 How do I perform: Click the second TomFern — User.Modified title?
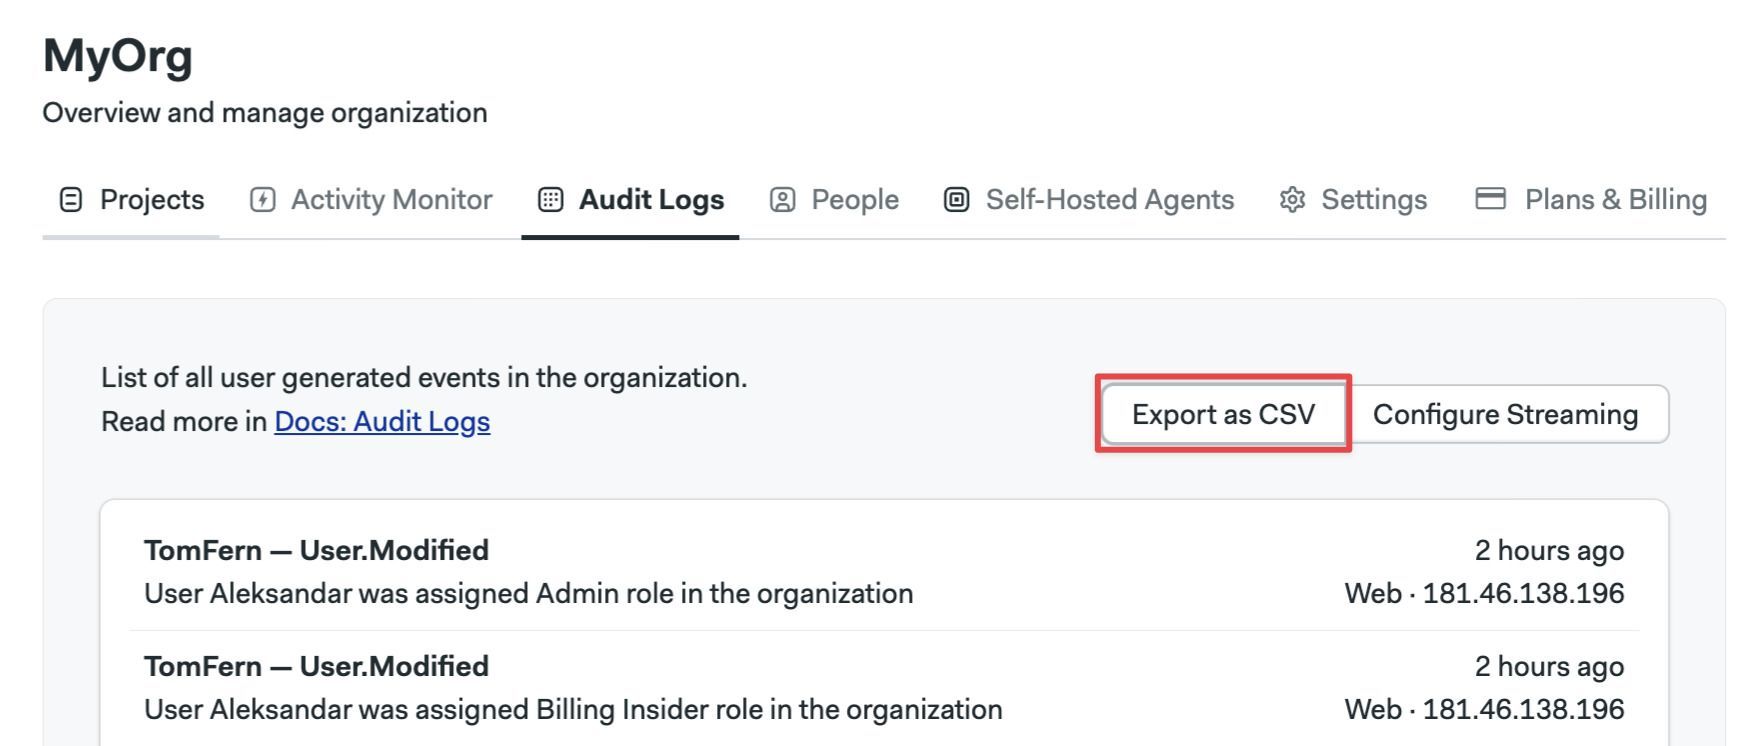point(316,666)
